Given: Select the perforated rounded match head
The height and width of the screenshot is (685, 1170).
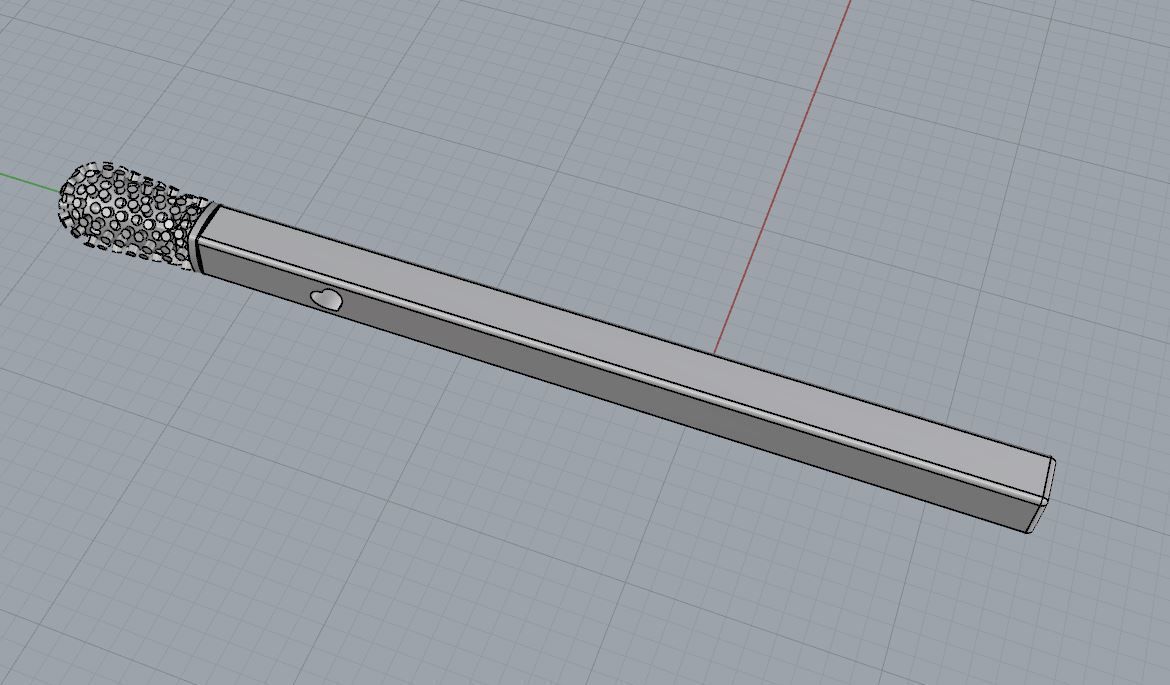Looking at the screenshot, I should (x=127, y=214).
